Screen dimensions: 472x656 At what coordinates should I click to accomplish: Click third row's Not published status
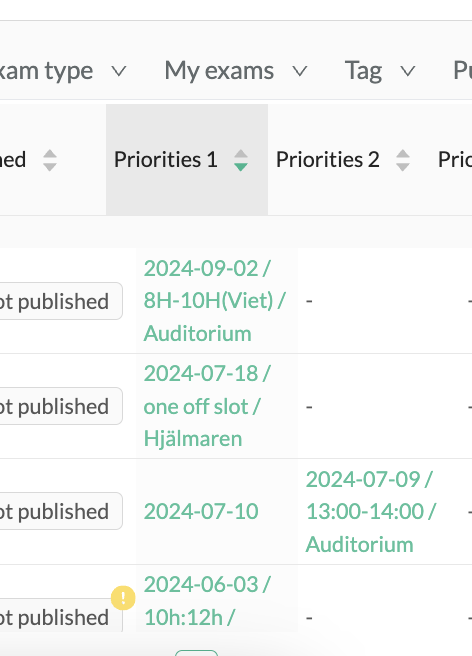pyautogui.click(x=60, y=511)
